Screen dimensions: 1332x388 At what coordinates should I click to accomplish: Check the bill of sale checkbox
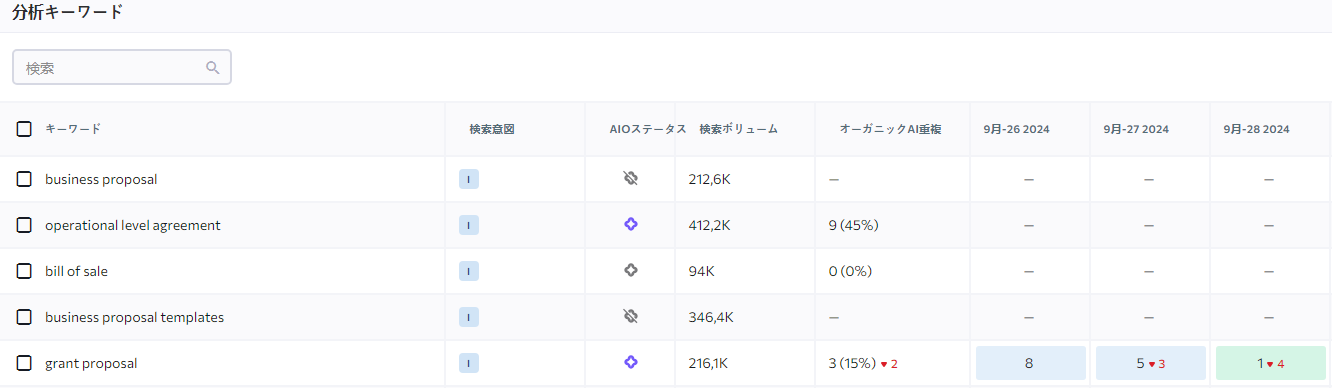(24, 271)
